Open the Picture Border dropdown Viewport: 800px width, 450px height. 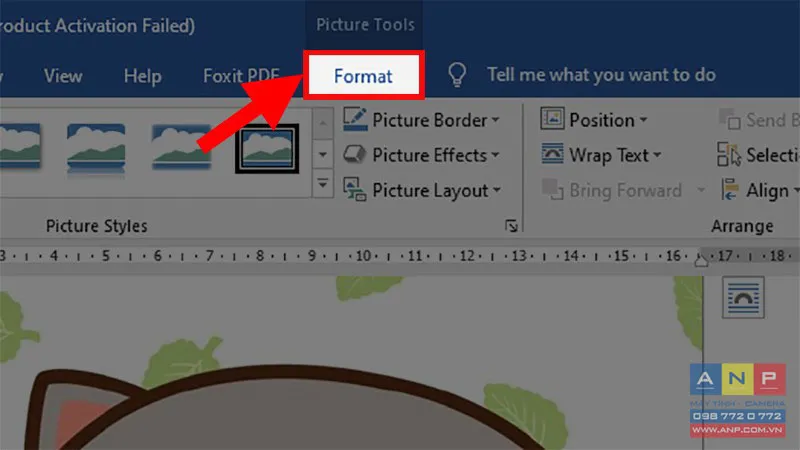pos(421,120)
